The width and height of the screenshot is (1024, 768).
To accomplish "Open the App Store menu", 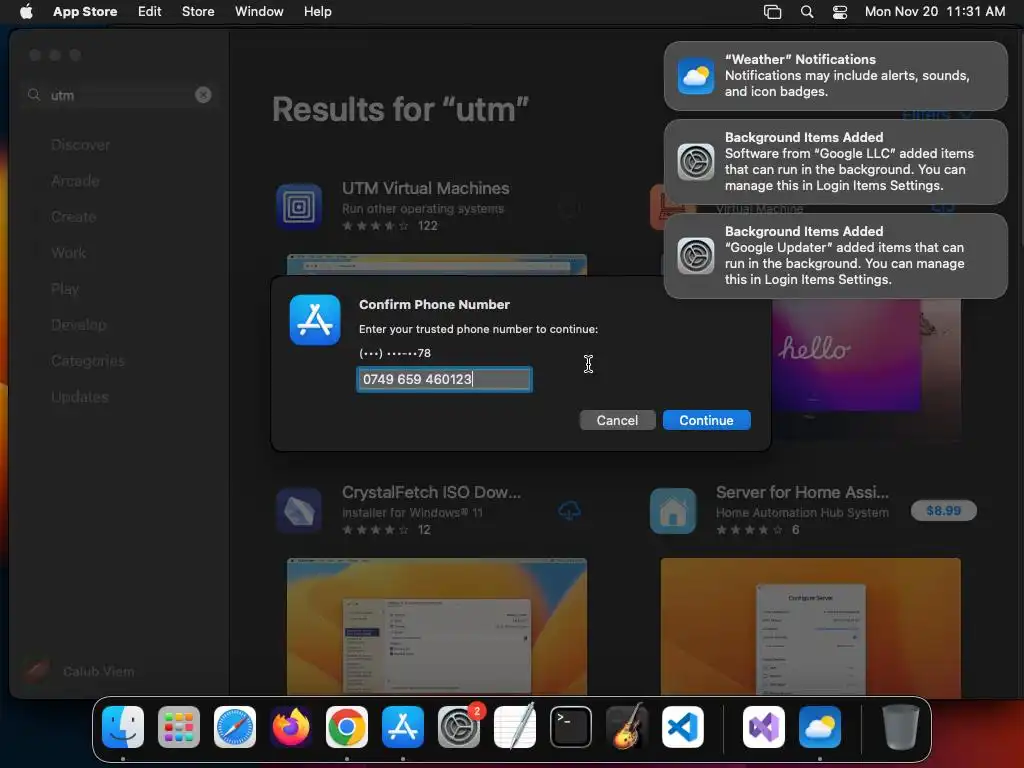I will (85, 11).
